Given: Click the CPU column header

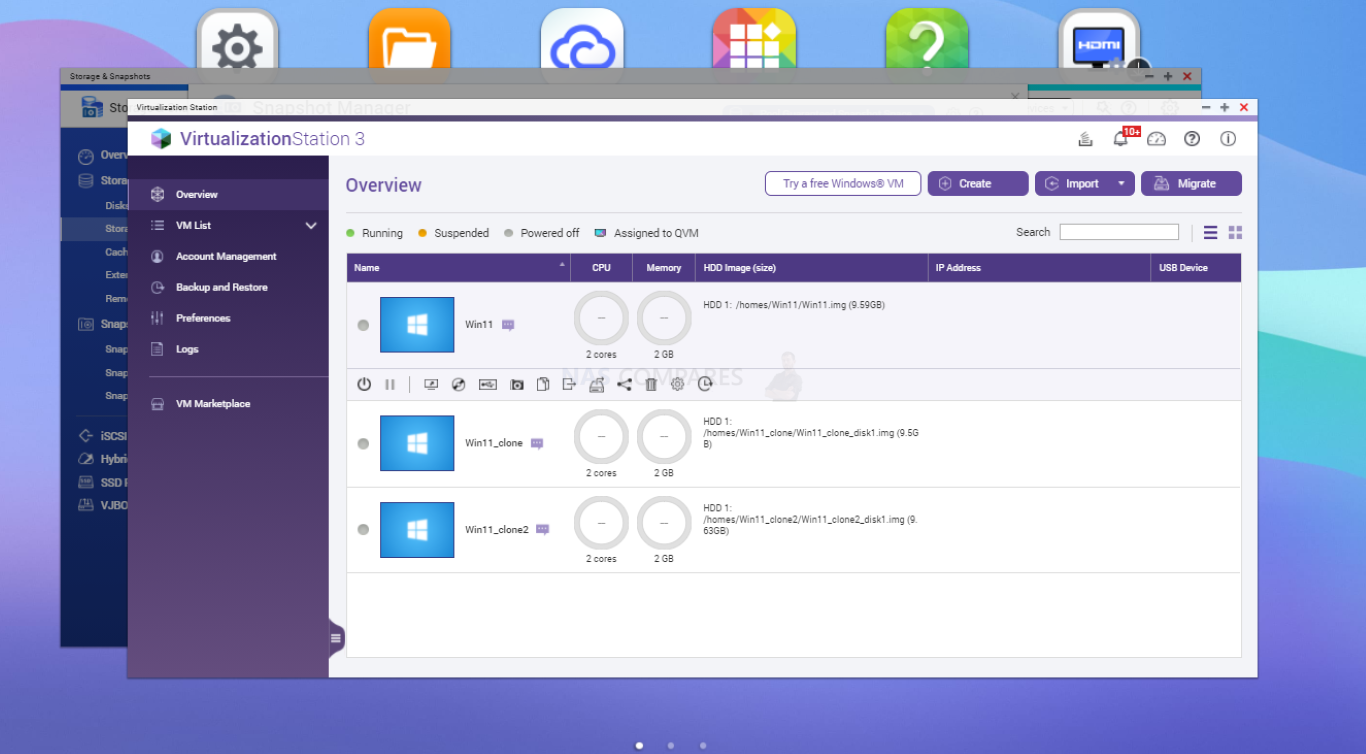Looking at the screenshot, I should [601, 268].
